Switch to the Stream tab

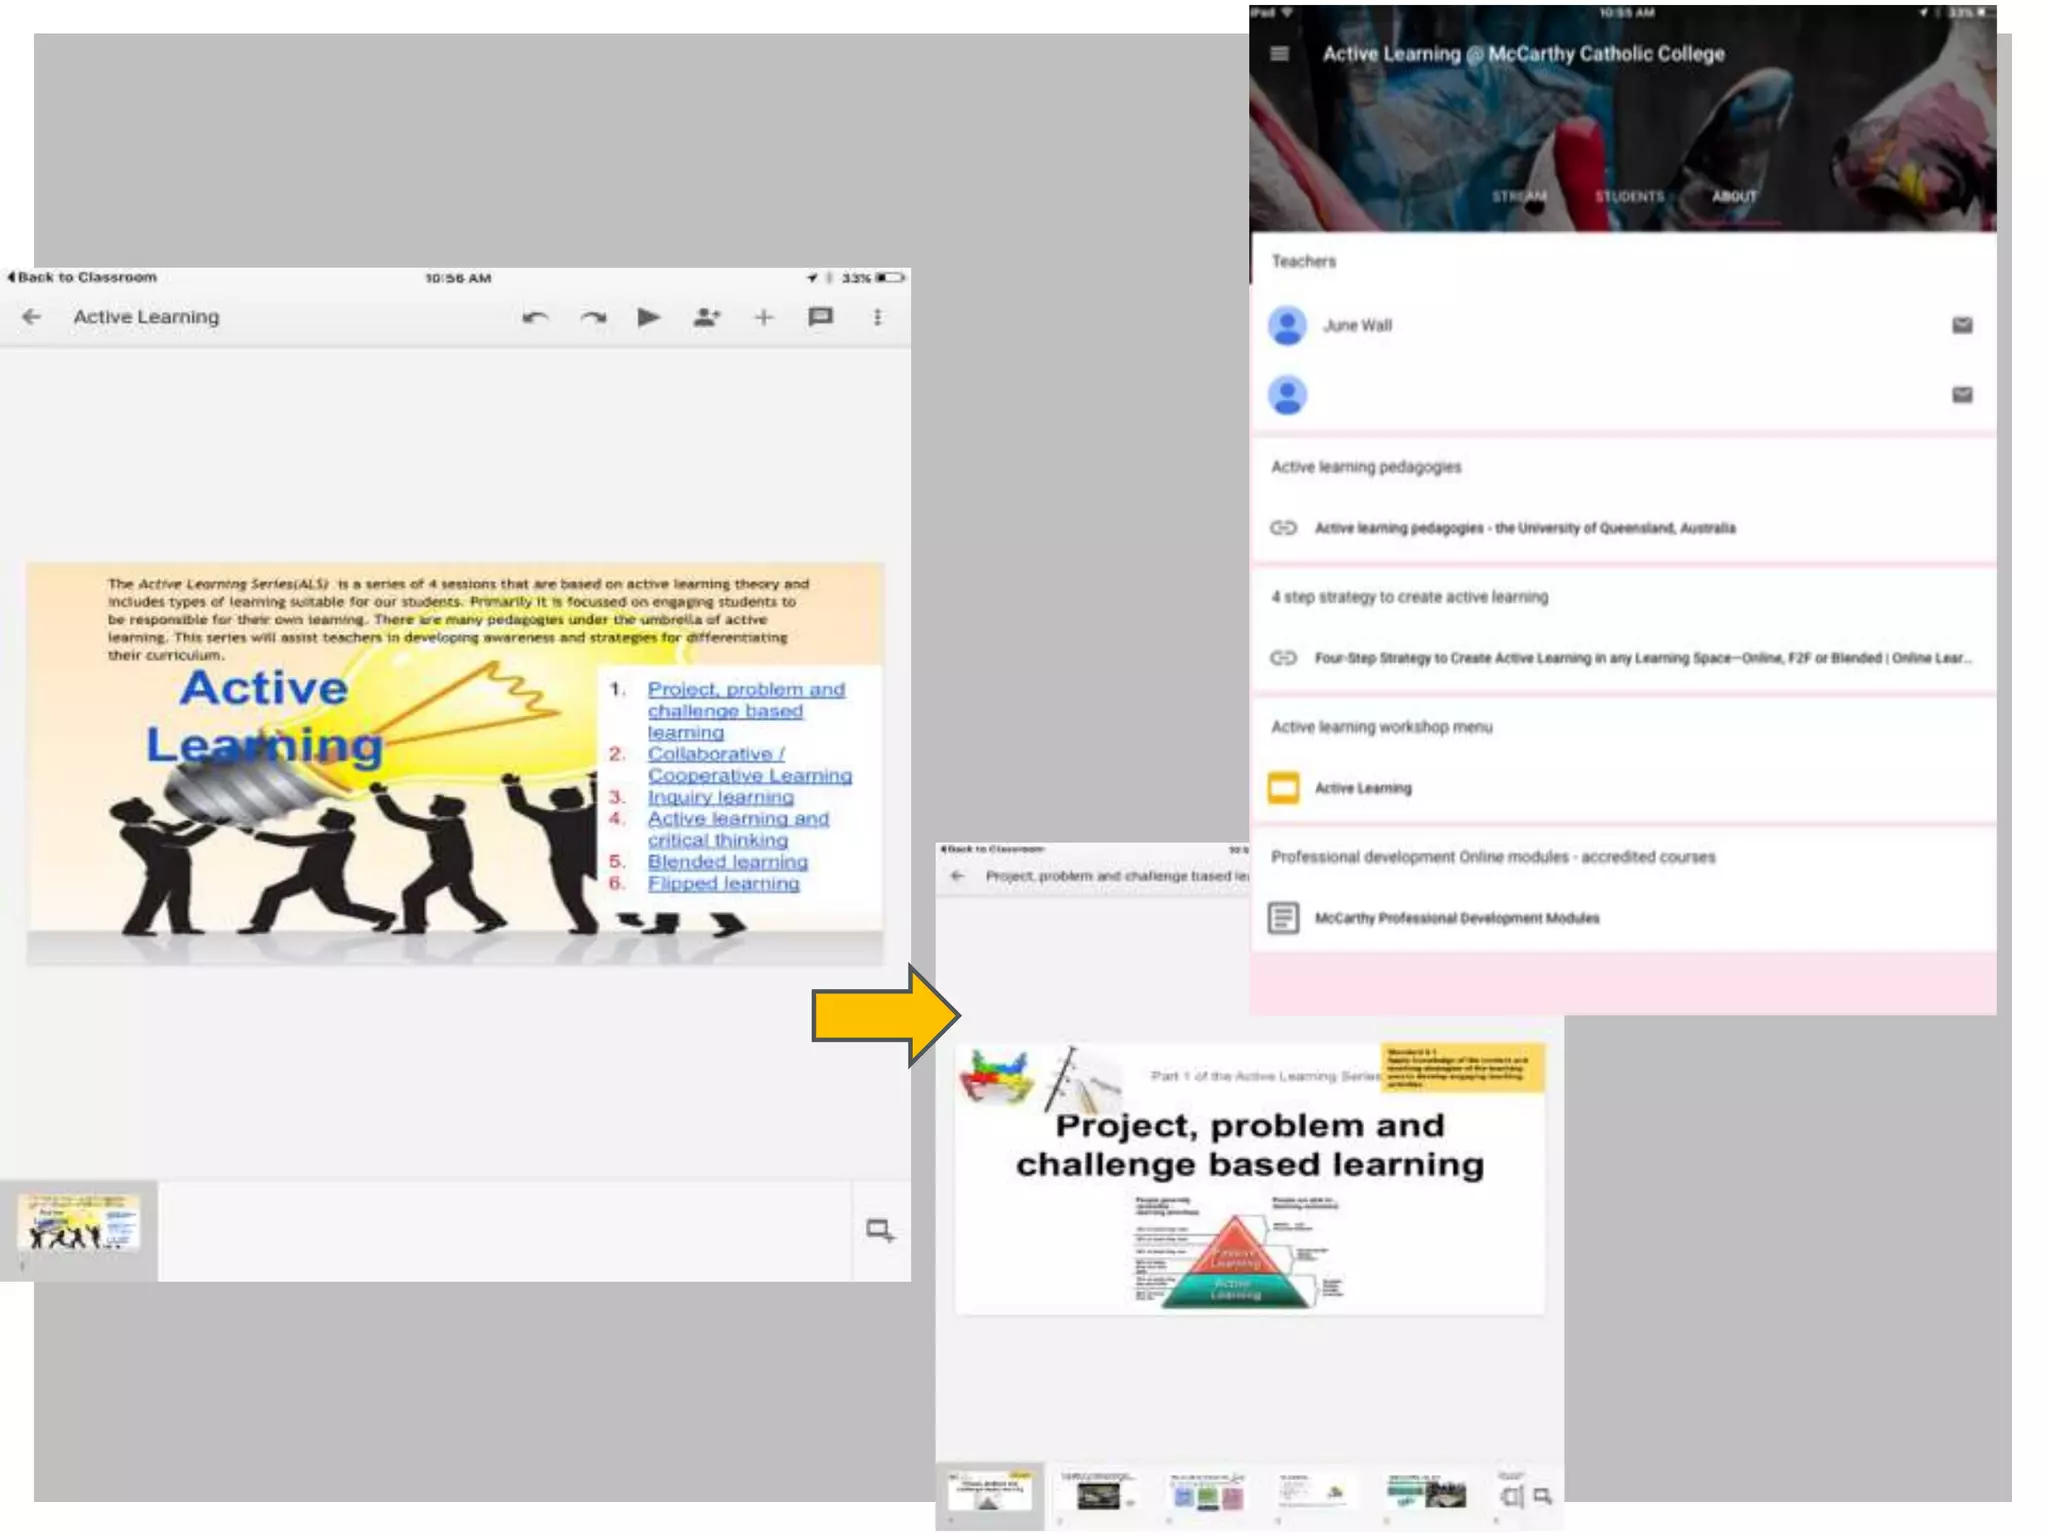pos(1519,196)
